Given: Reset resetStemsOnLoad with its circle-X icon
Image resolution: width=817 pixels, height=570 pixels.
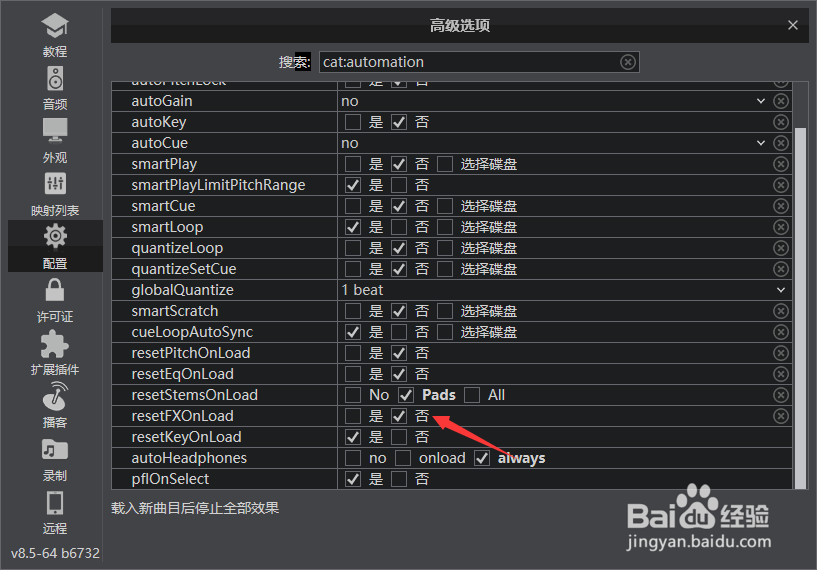Looking at the screenshot, I should (781, 395).
